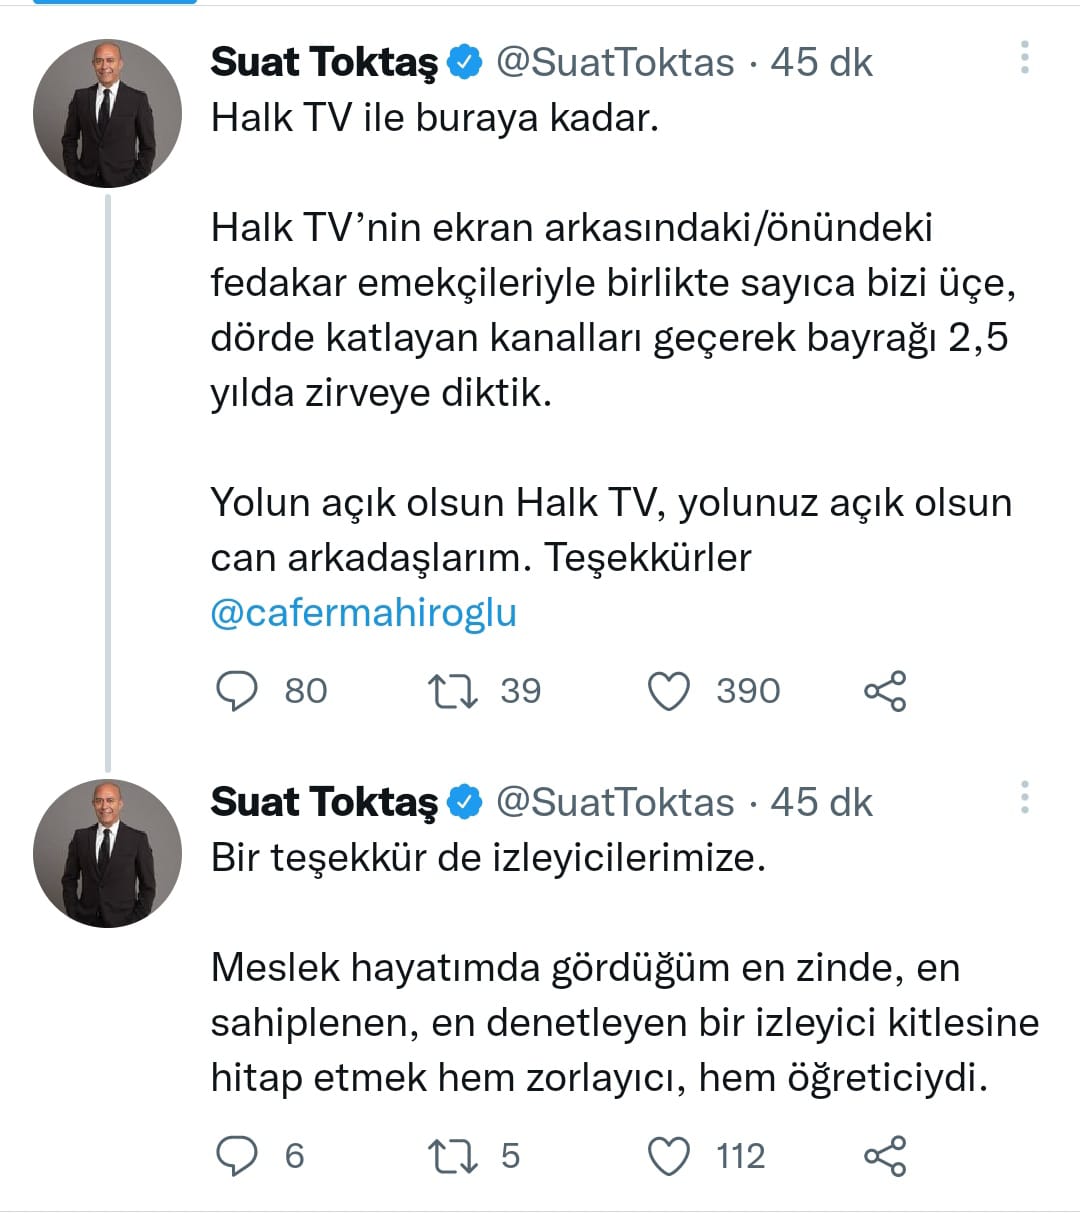Viewport: 1080px width, 1214px height.
Task: Like the tweet with 112 likes
Action: point(669,1156)
